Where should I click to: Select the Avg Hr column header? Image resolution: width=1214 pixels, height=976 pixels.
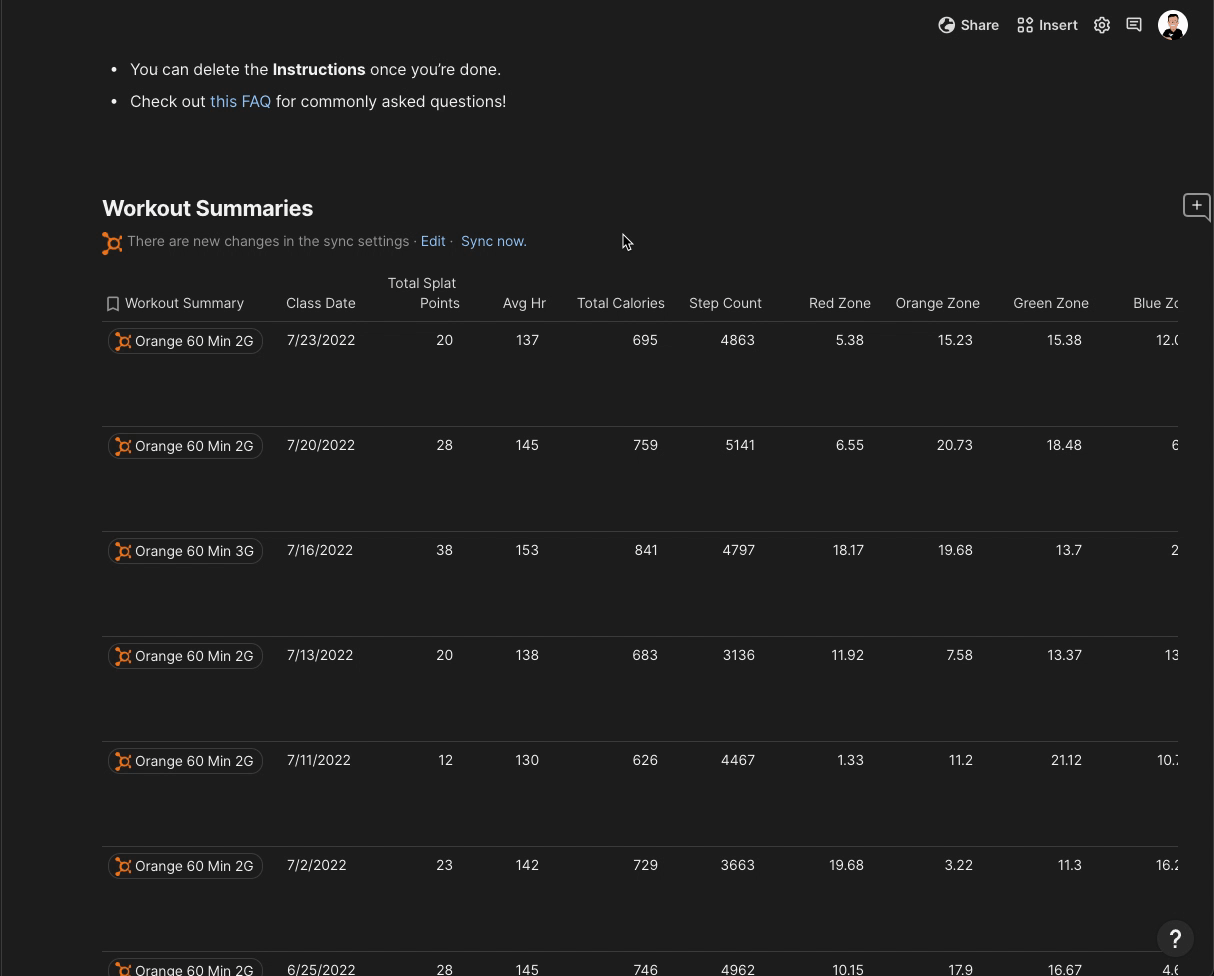tap(524, 303)
